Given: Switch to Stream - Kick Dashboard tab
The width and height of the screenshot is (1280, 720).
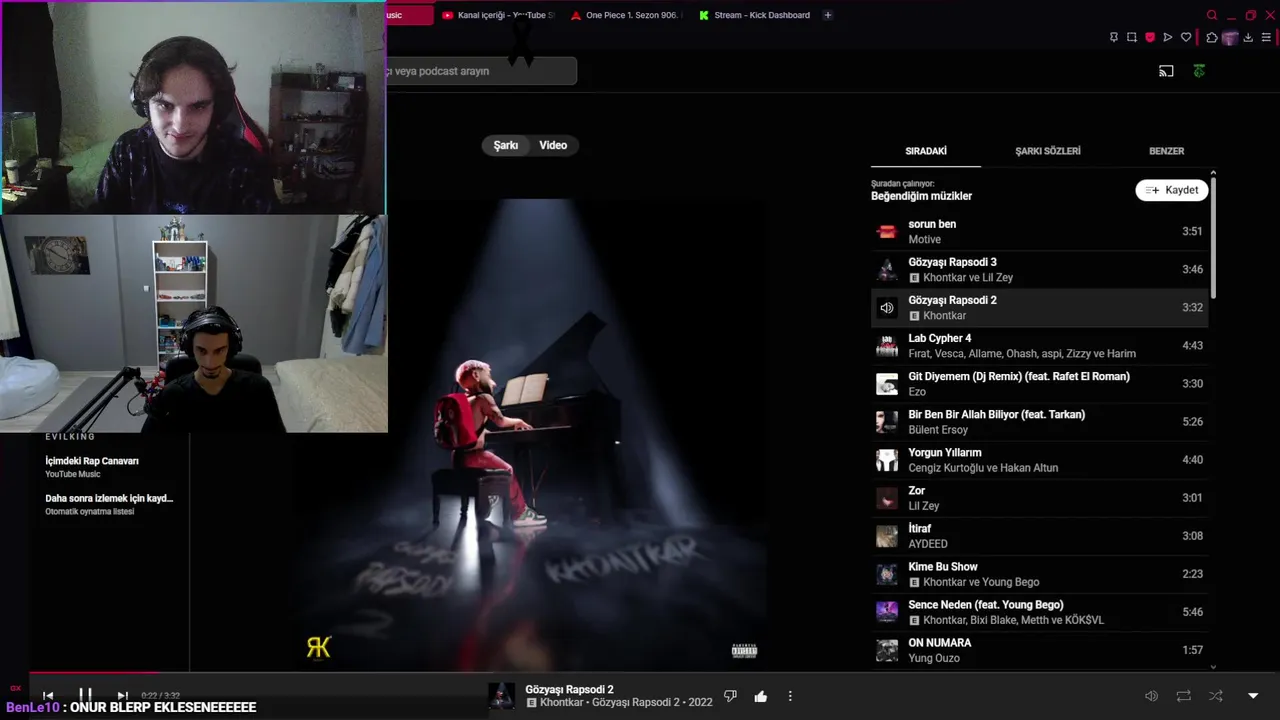Looking at the screenshot, I should pos(755,15).
